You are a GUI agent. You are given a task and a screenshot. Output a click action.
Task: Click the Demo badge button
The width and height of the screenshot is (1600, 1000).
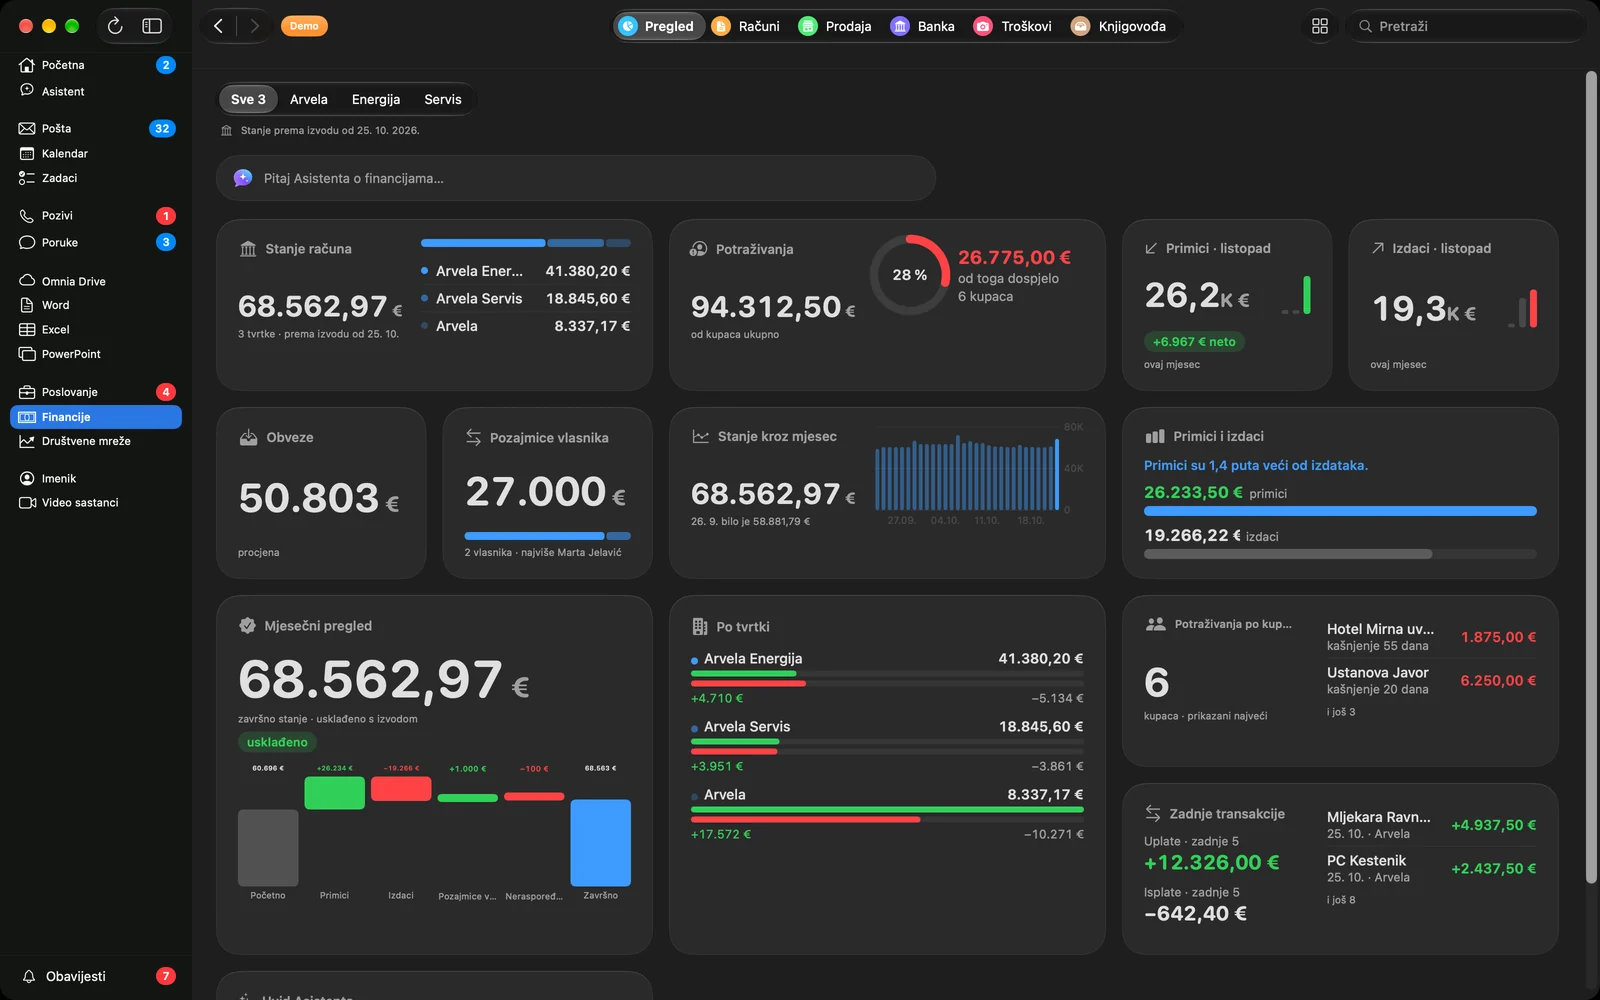coord(304,26)
